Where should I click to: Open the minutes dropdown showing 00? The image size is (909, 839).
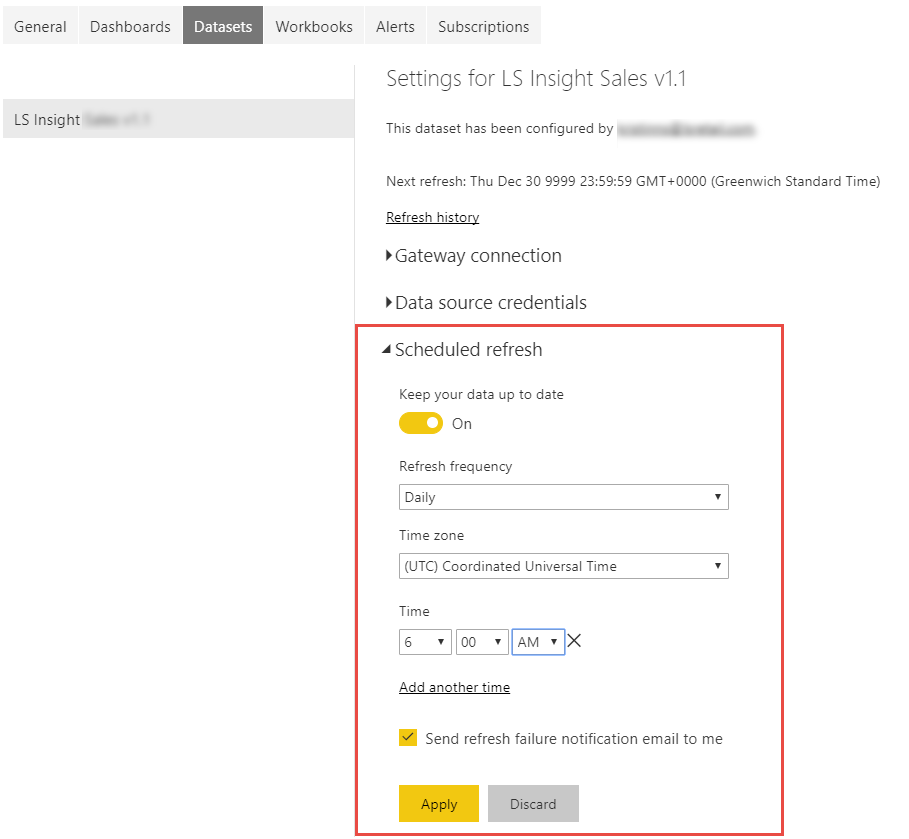click(x=482, y=642)
